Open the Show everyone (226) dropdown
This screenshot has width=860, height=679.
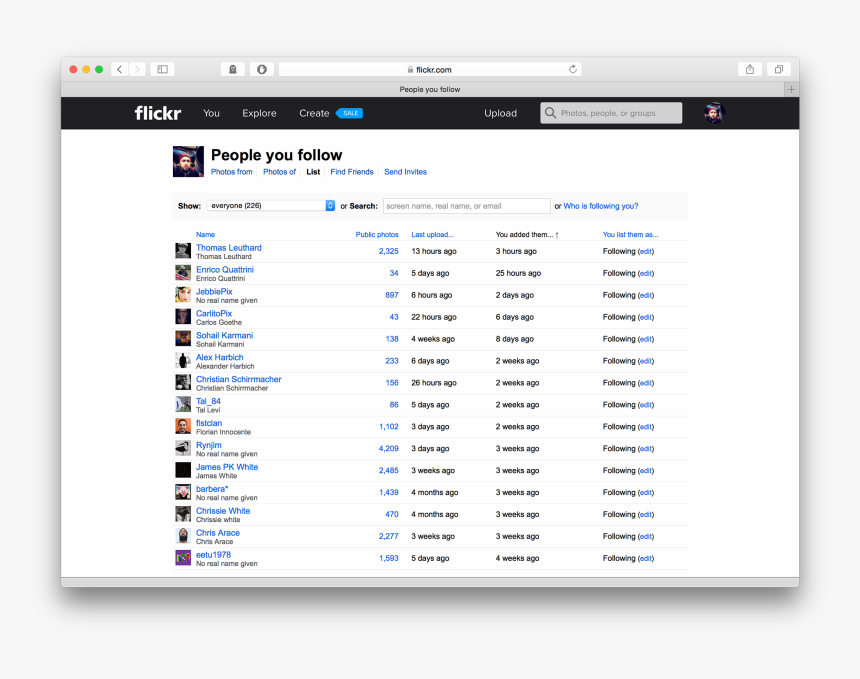click(271, 205)
